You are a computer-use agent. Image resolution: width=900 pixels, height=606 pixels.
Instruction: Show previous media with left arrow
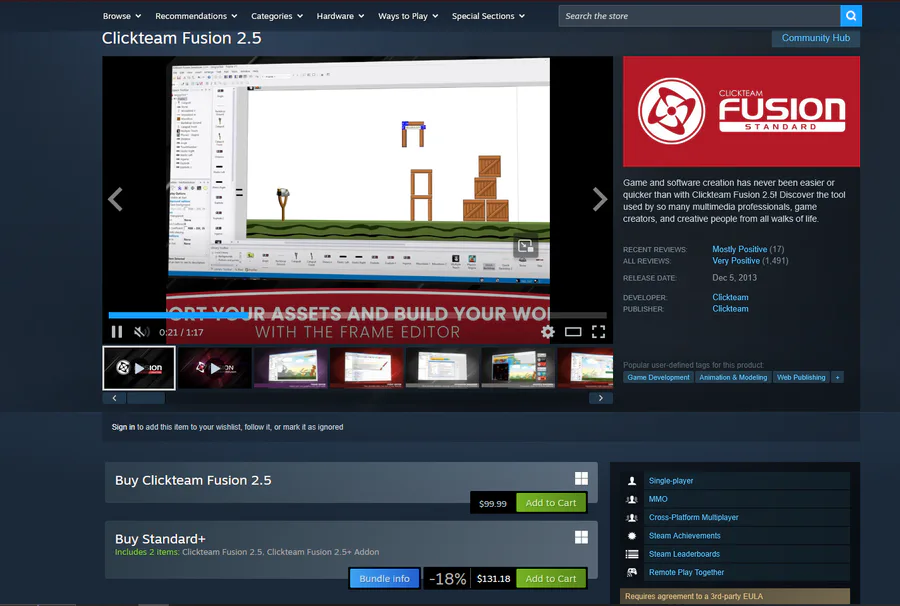115,200
